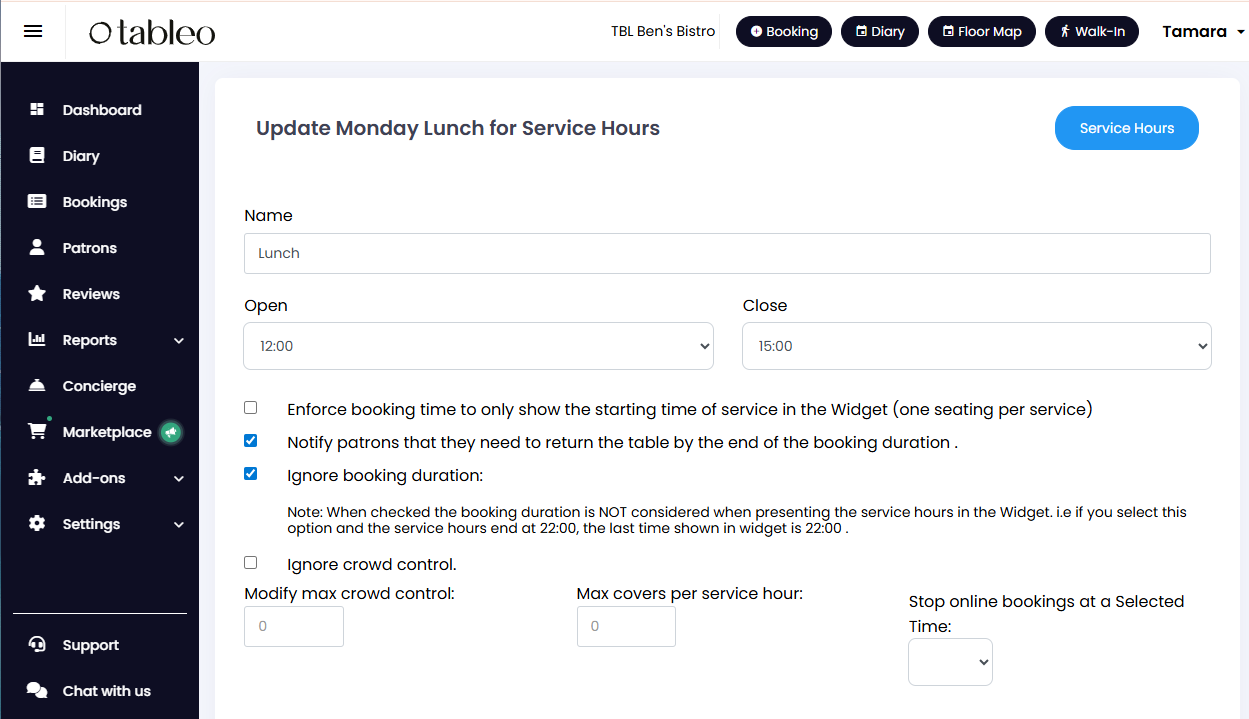This screenshot has height=719, width=1249.
Task: Expand the Add-ons submenu chevron
Action: point(179,479)
